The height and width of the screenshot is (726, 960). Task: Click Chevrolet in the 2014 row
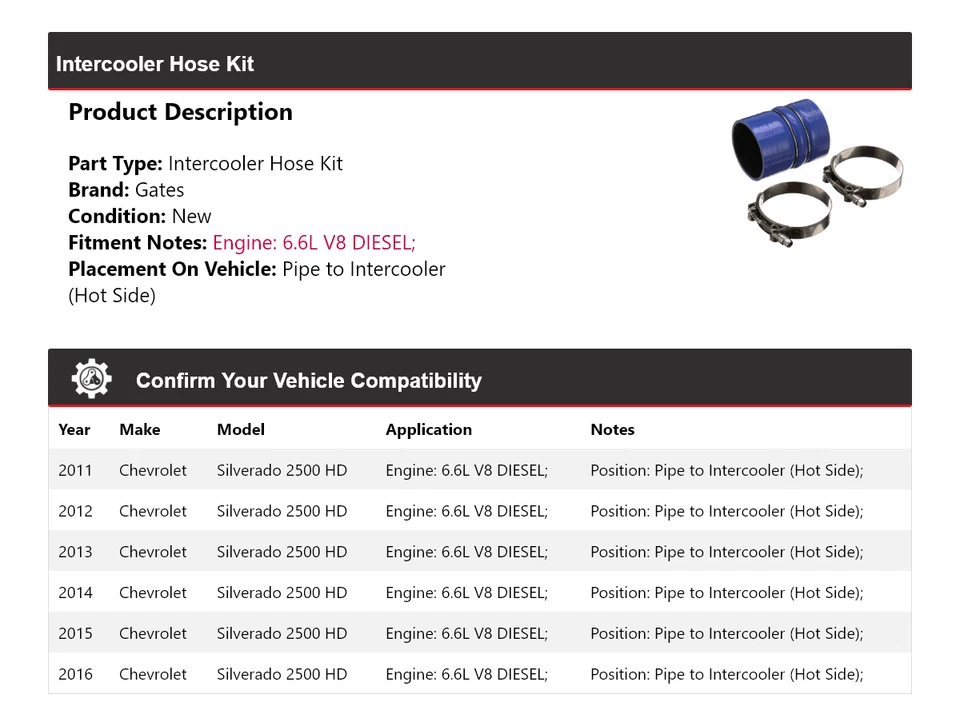click(153, 593)
